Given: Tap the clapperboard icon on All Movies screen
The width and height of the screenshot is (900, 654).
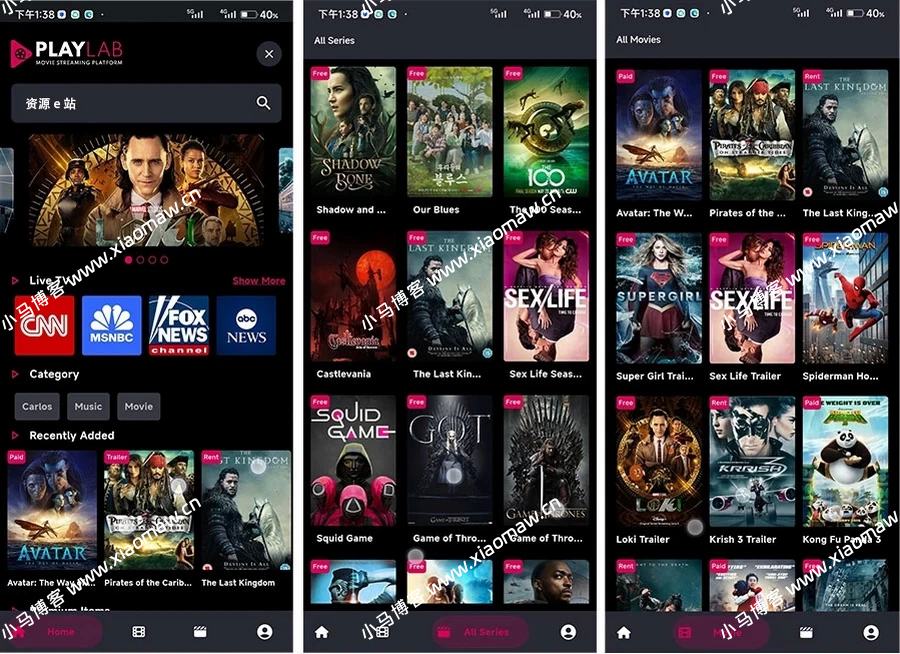Looking at the screenshot, I should [x=806, y=632].
